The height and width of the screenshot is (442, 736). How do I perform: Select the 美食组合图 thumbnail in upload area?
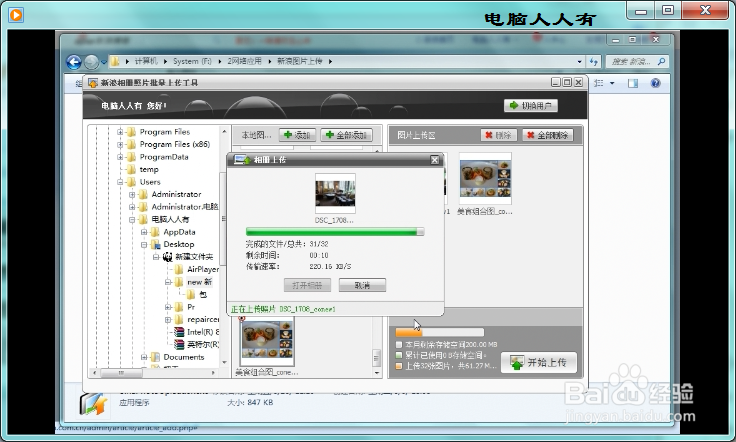[485, 178]
